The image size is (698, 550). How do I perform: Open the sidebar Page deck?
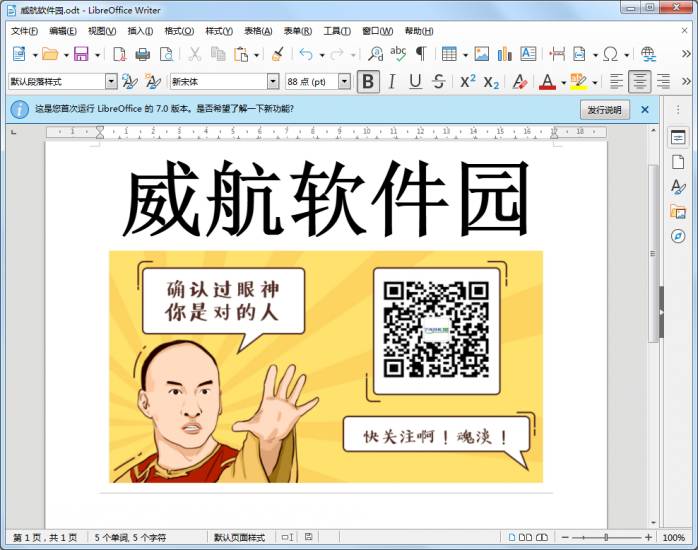click(678, 162)
